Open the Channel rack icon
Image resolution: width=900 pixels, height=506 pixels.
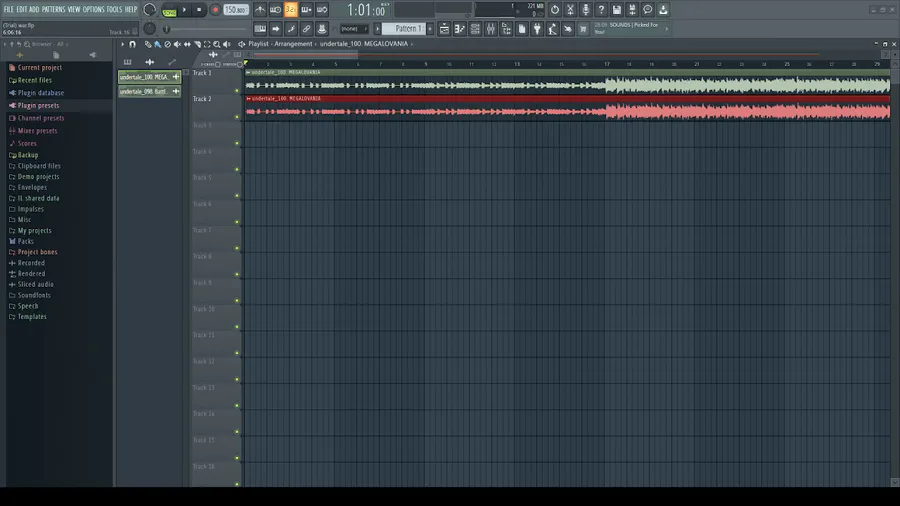tap(475, 29)
